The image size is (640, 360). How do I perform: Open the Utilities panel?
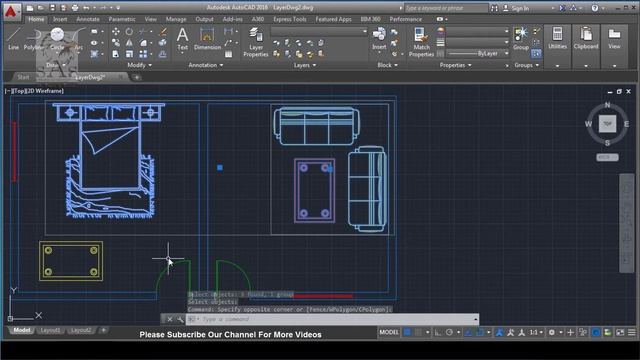[x=558, y=38]
